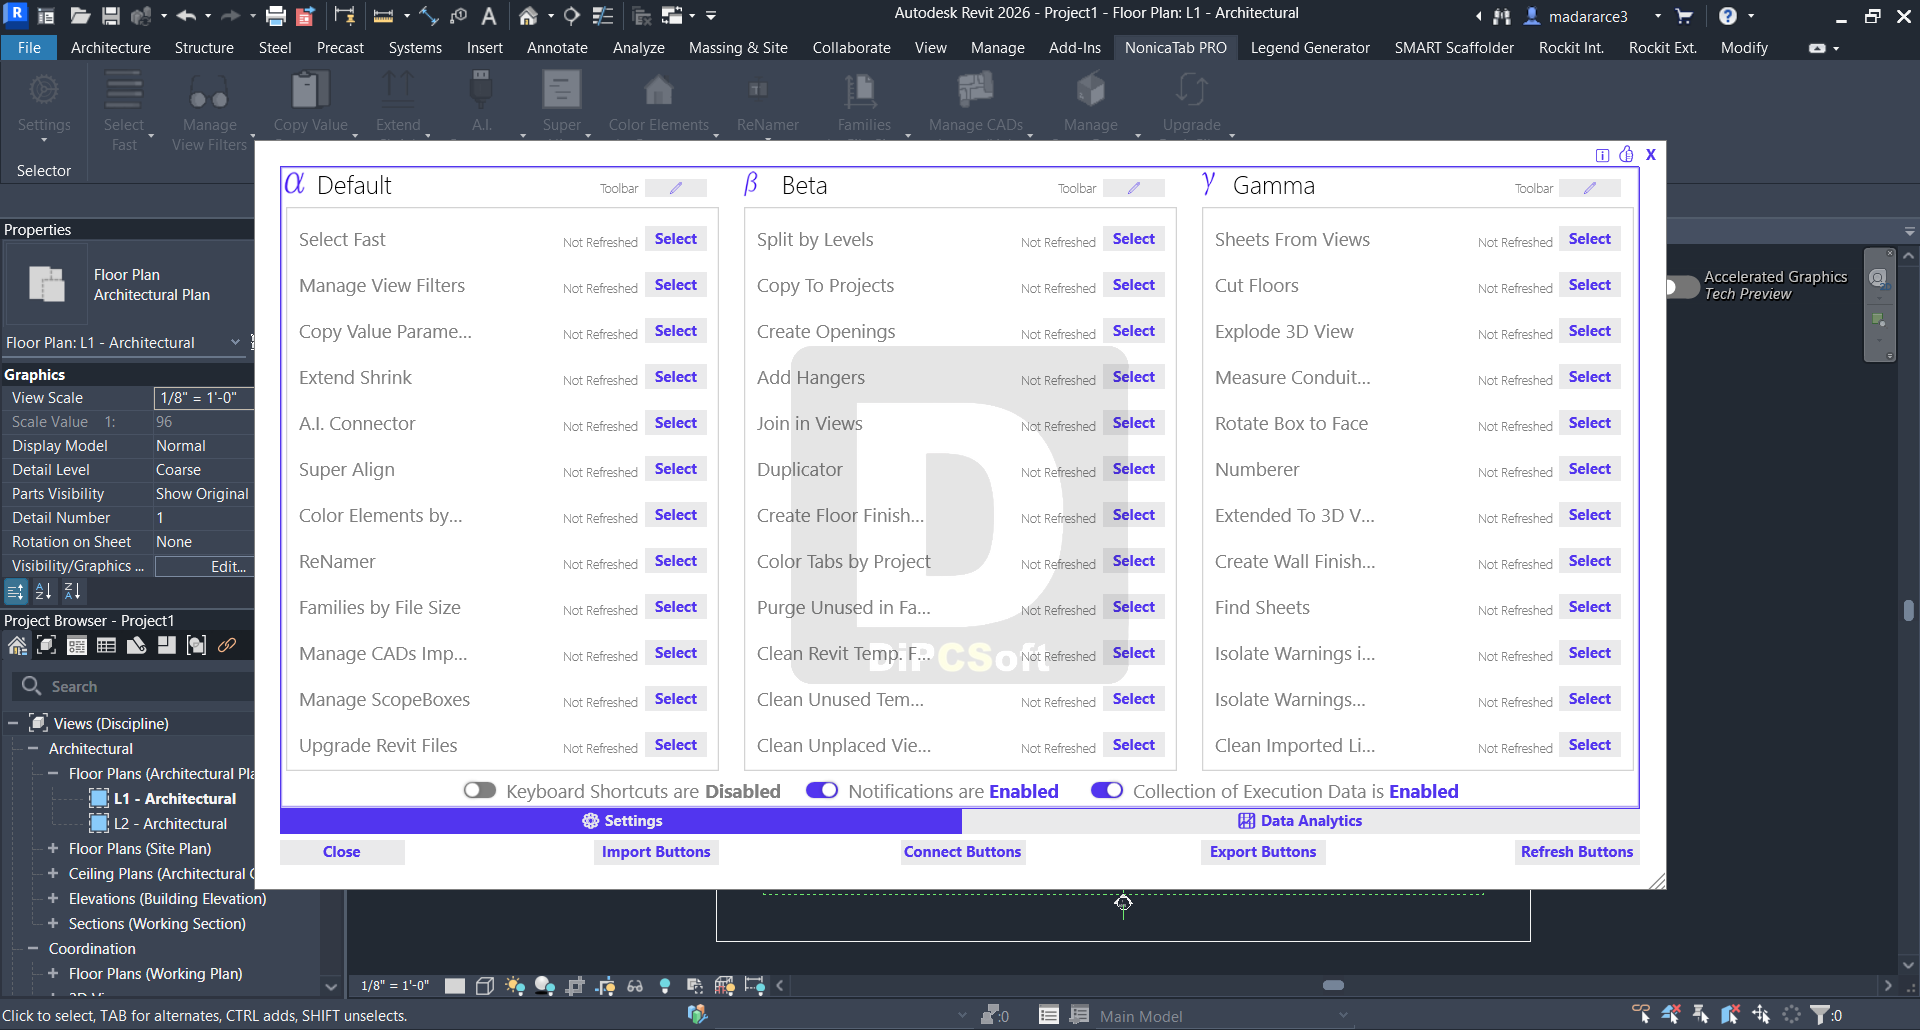Image resolution: width=1920 pixels, height=1030 pixels.
Task: Open the user madararce3 account dropdown
Action: tap(1658, 16)
